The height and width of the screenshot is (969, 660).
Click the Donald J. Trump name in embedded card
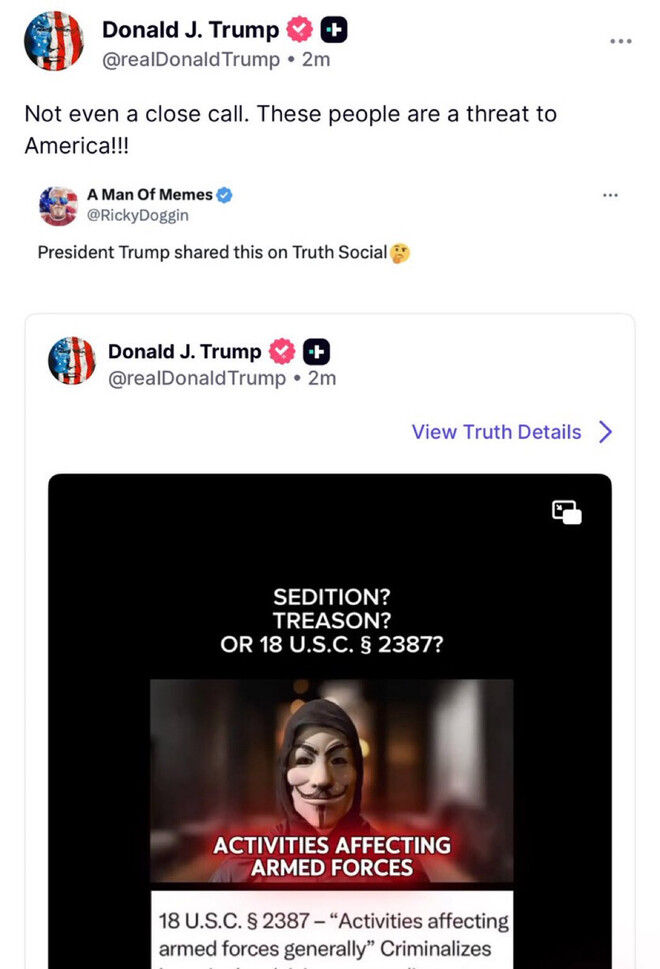[184, 352]
